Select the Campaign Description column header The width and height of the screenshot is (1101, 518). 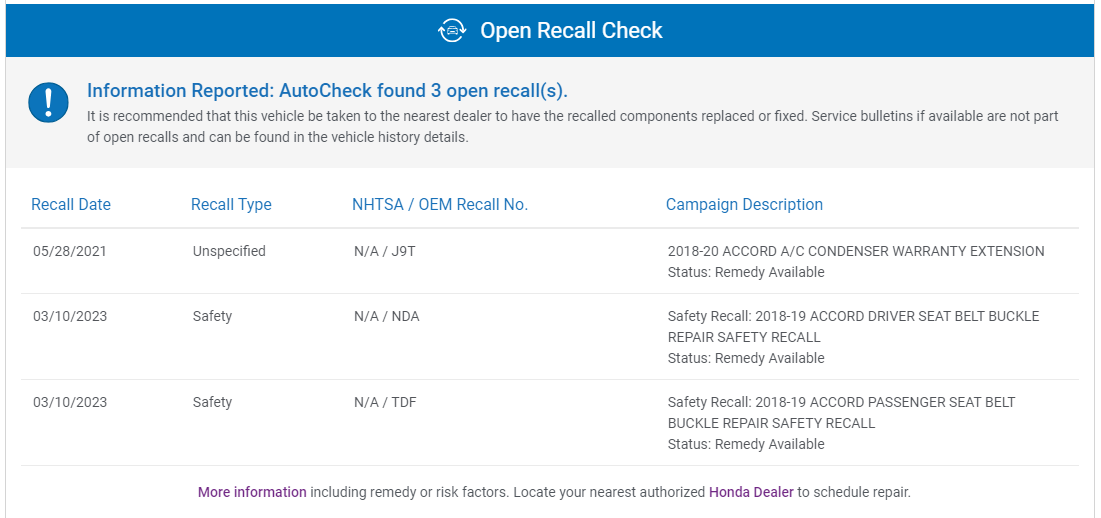click(x=744, y=205)
